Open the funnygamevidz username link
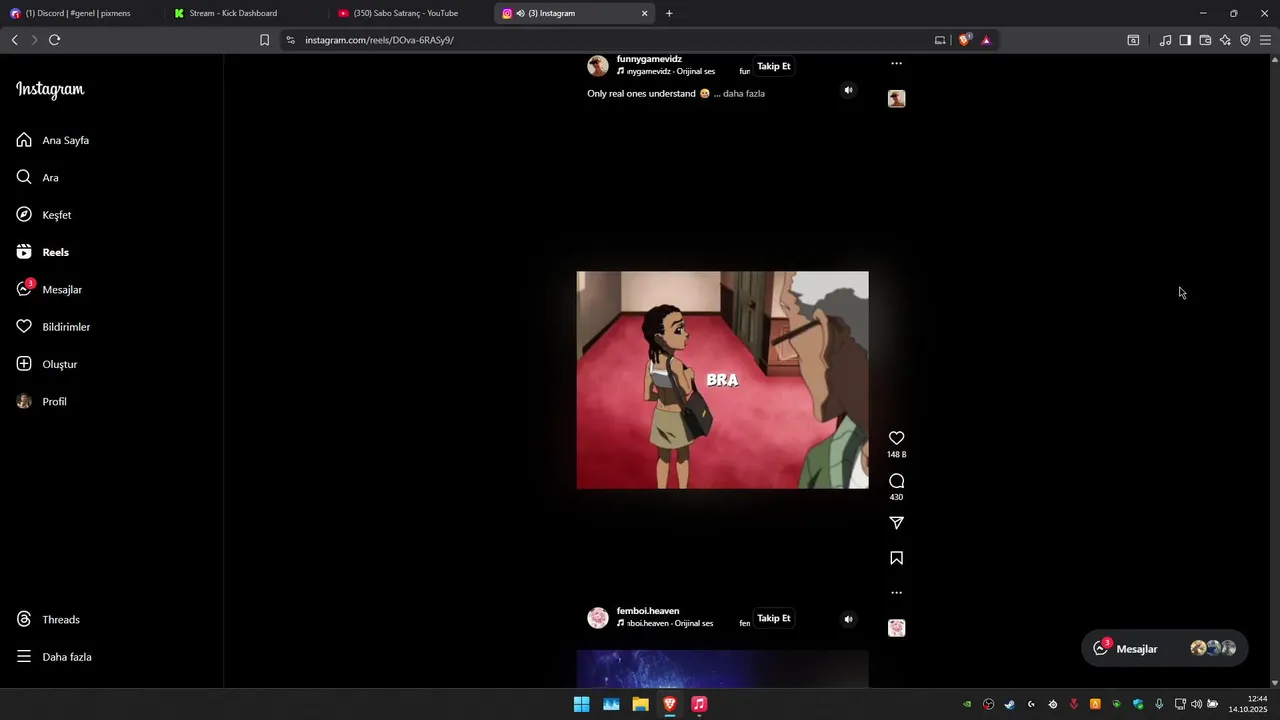This screenshot has height=720, width=1280. click(x=649, y=59)
